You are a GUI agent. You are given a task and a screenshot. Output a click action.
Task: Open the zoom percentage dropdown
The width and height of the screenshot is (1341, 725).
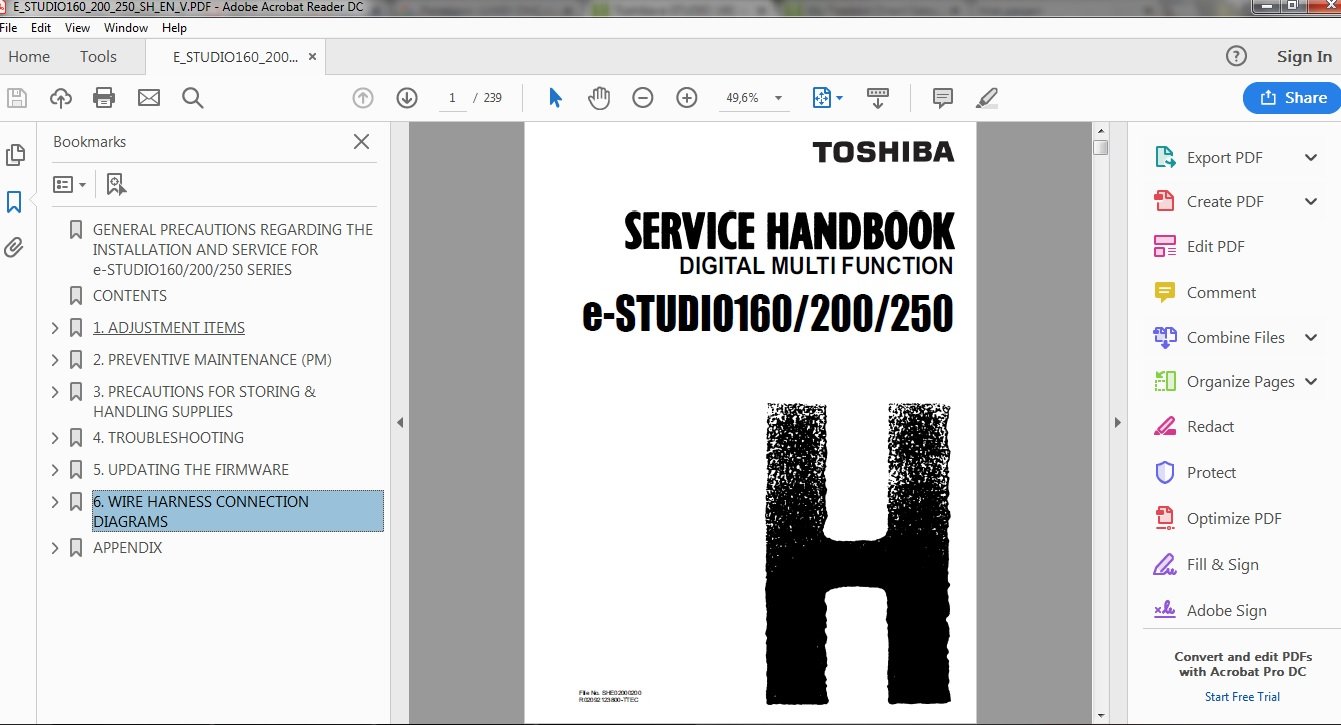click(778, 98)
